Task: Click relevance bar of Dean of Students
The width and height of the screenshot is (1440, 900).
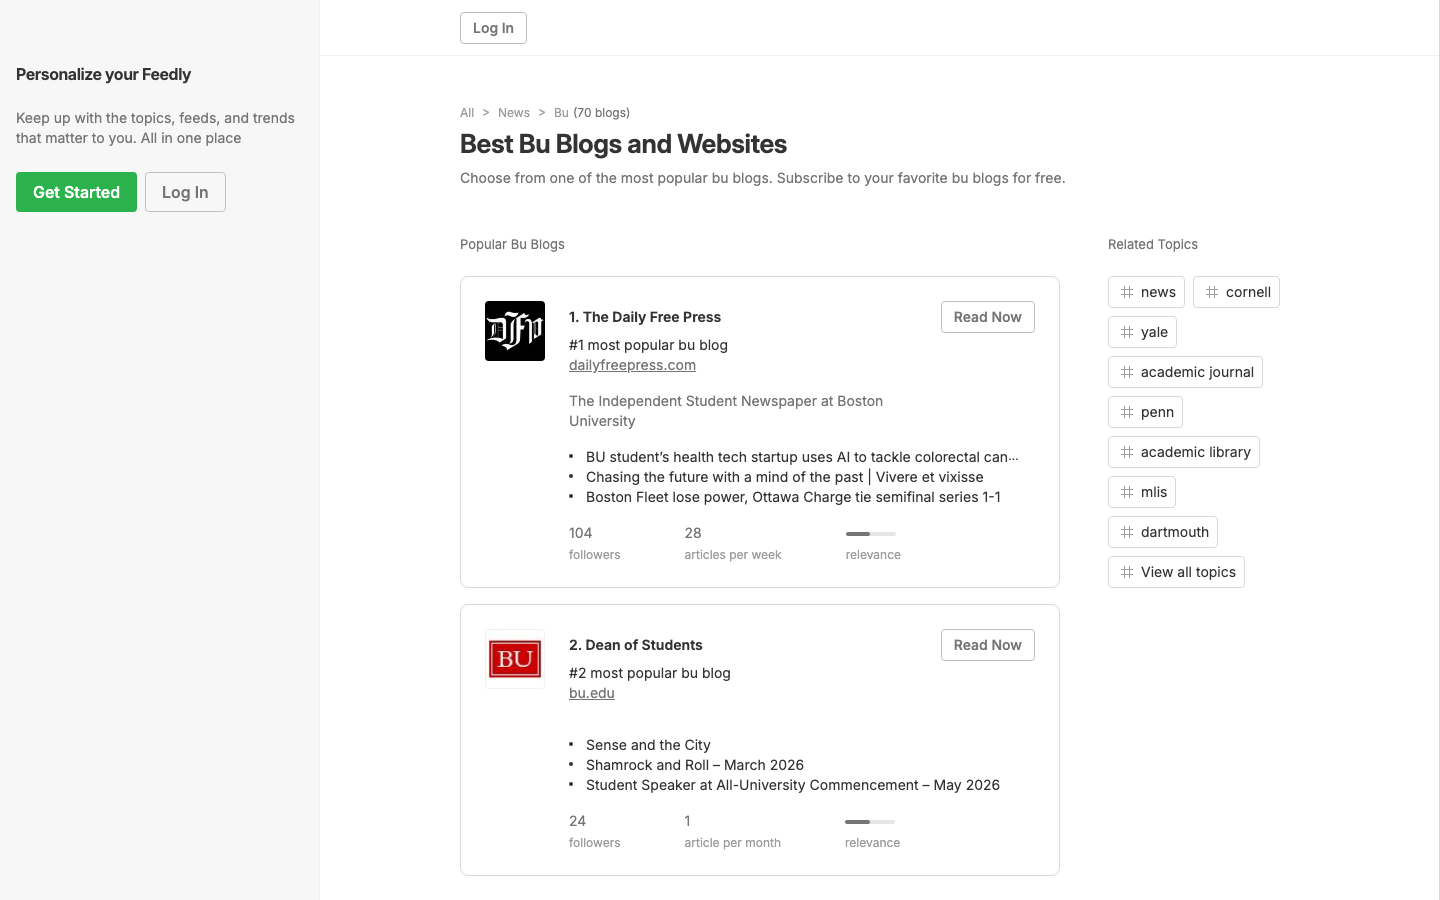Action: click(870, 822)
